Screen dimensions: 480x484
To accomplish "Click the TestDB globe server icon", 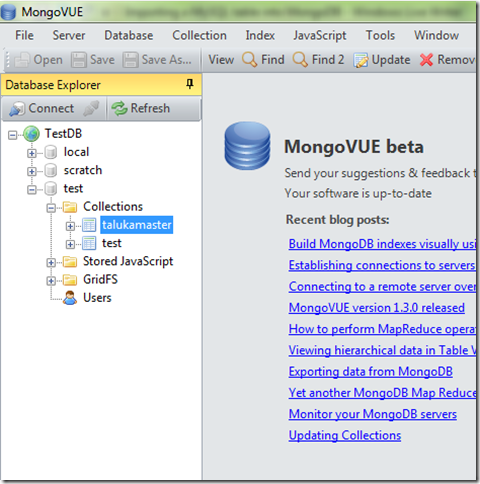I will point(32,134).
